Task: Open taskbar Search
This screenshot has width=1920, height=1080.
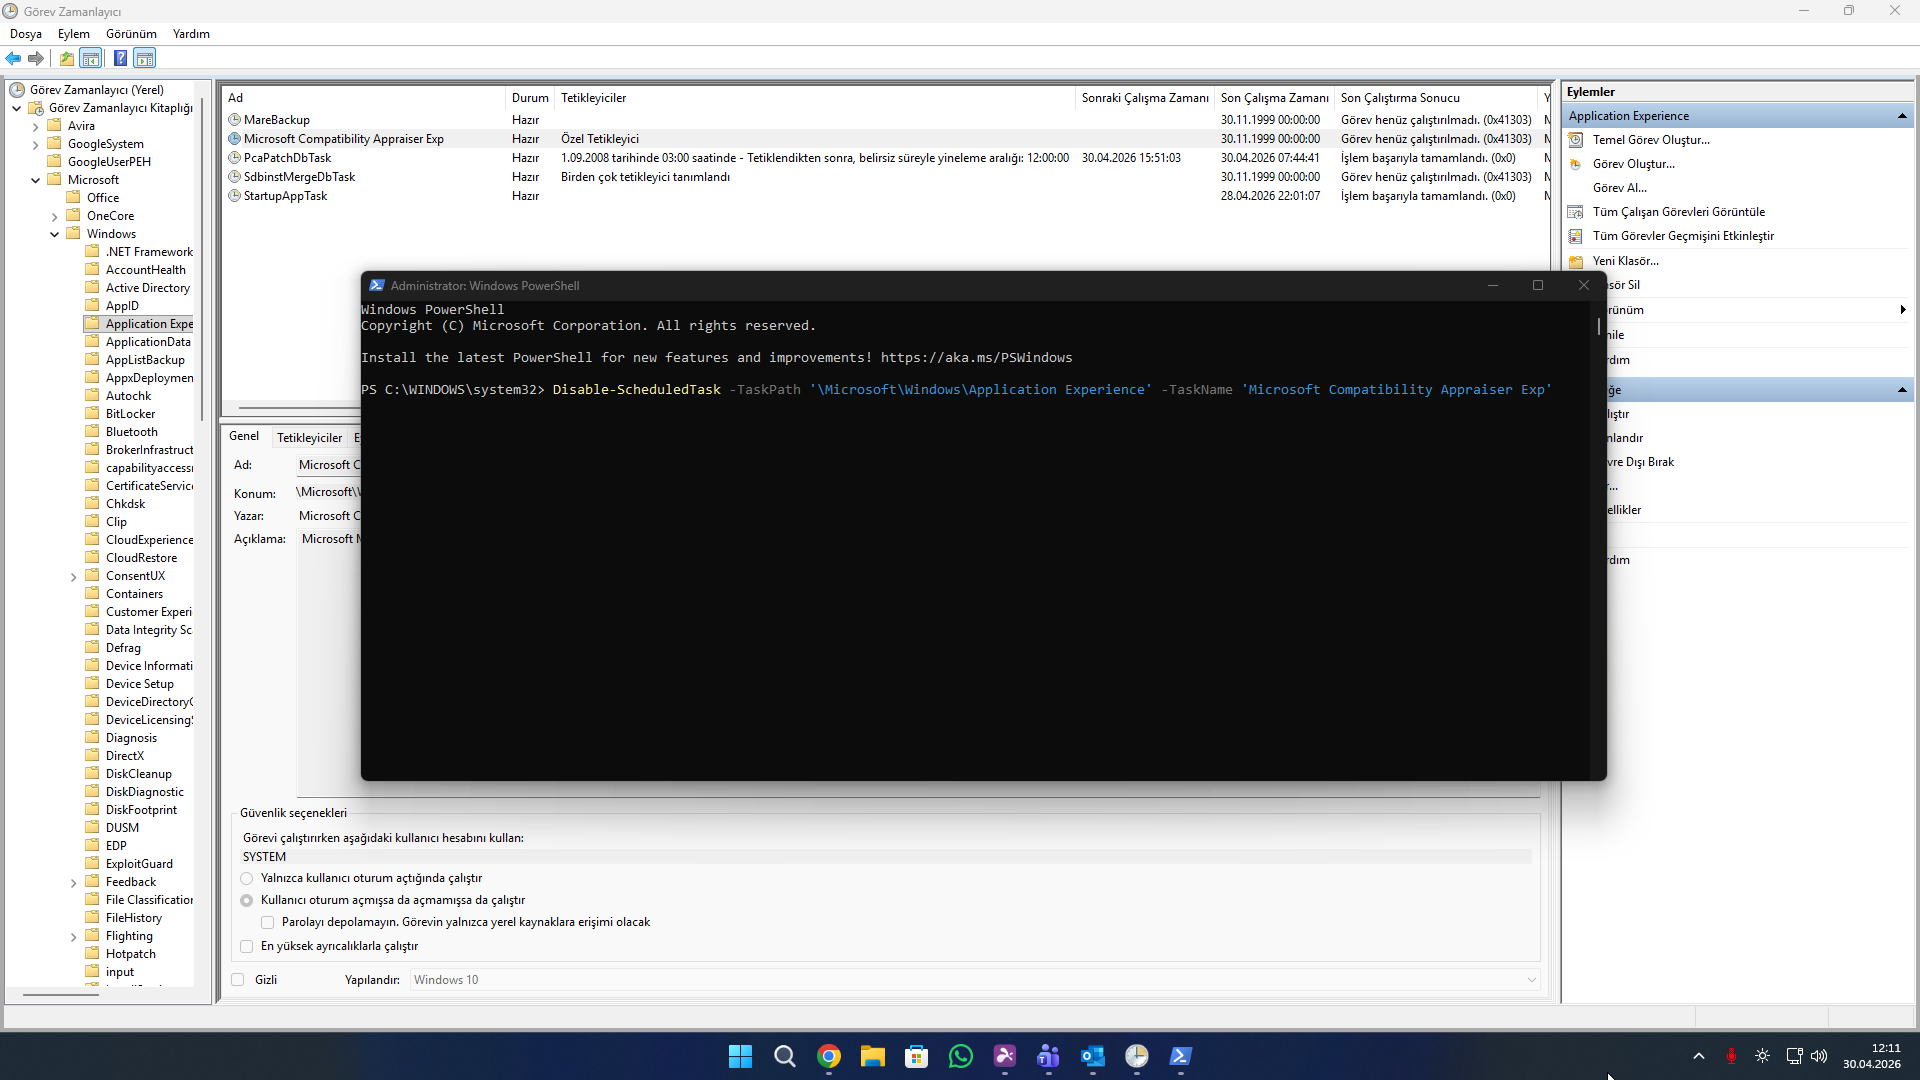Action: [x=785, y=1056]
